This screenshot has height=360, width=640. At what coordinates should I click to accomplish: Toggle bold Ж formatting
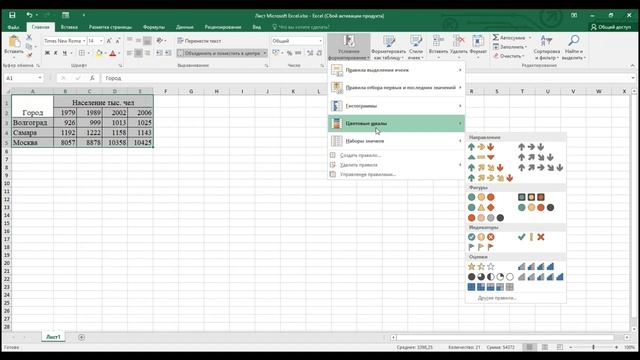point(47,53)
